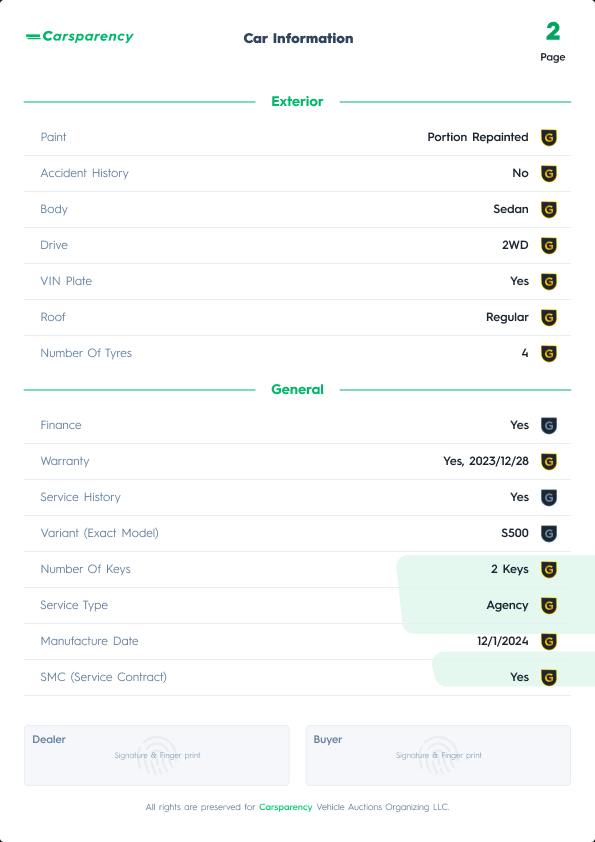The width and height of the screenshot is (595, 842).
Task: Click the Agency service type value
Action: click(x=507, y=605)
